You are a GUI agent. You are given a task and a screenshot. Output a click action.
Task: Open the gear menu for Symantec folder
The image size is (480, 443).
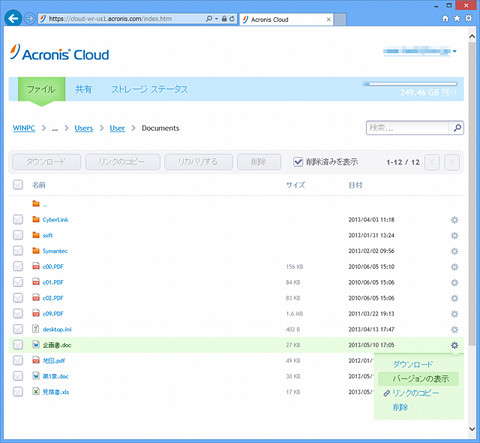click(x=454, y=251)
